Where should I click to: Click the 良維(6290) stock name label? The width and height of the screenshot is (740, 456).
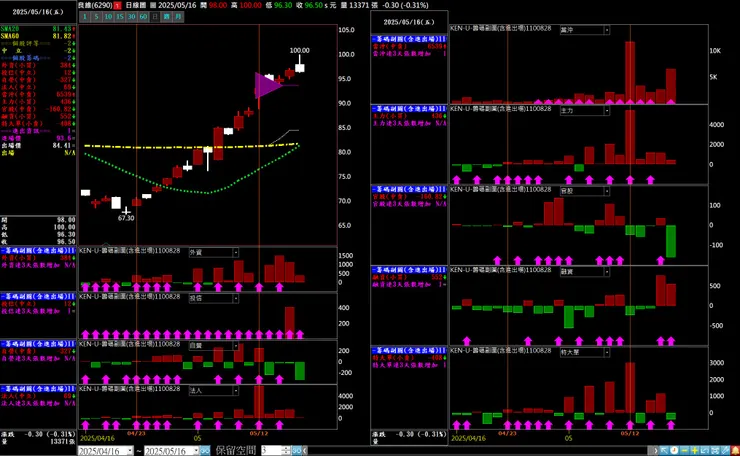tap(95, 5)
